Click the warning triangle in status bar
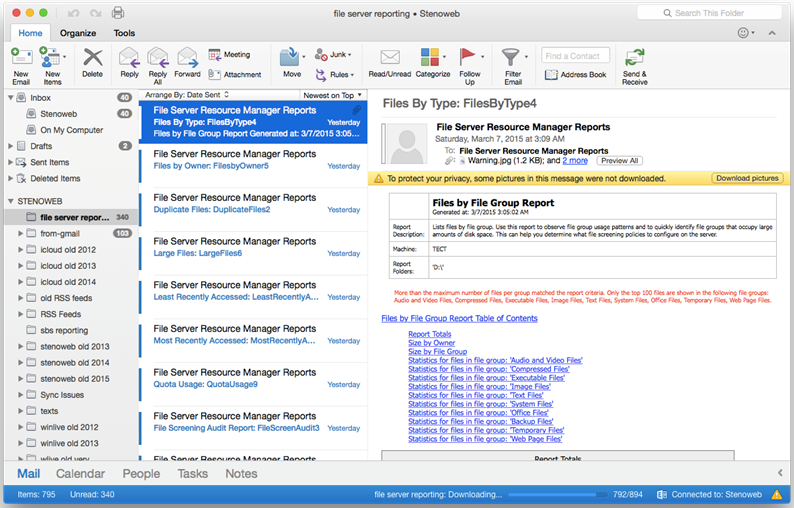This screenshot has height=508, width=794. coord(776,494)
